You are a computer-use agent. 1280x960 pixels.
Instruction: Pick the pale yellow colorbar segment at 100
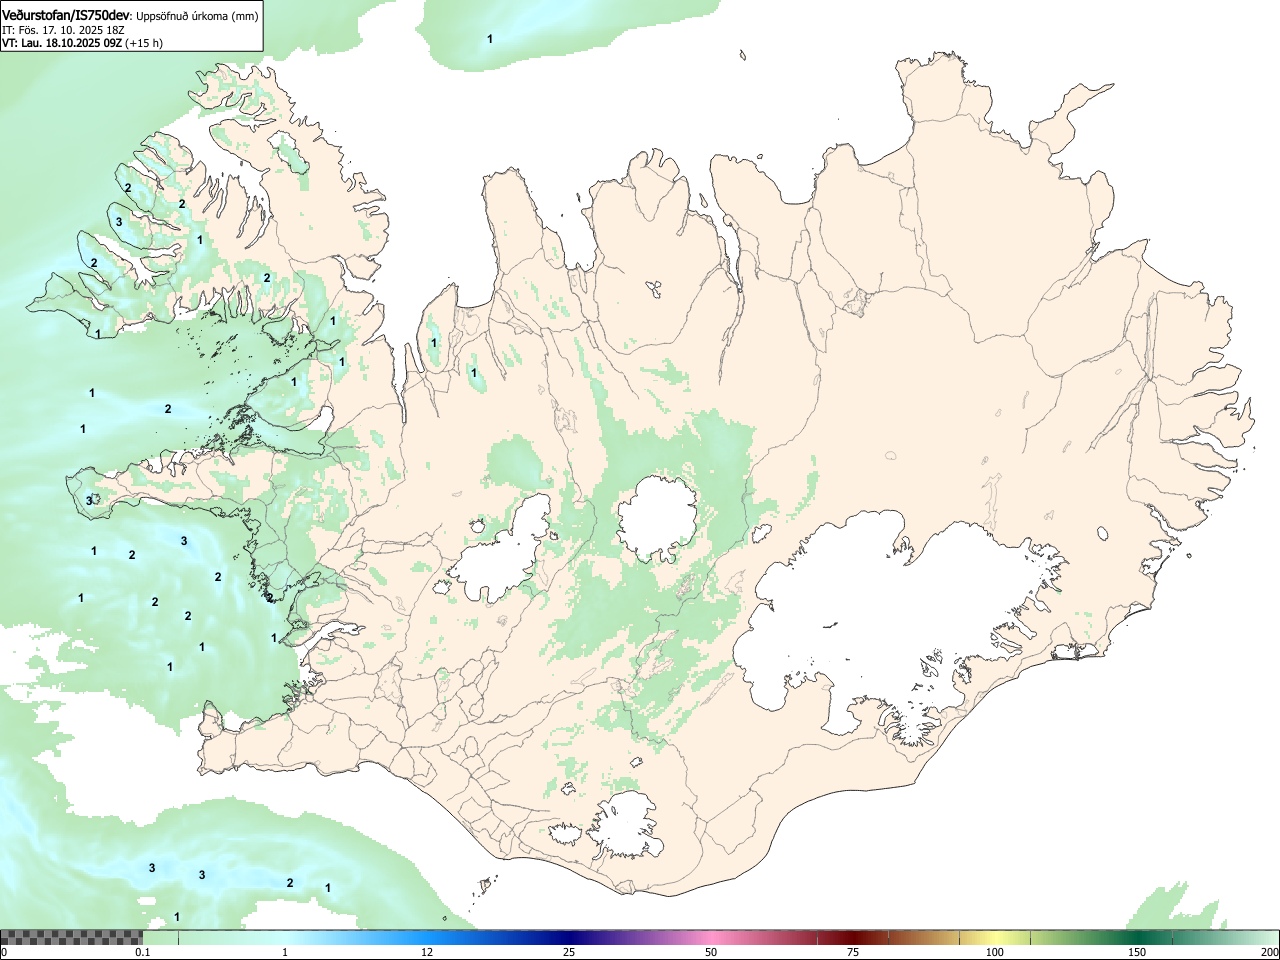tap(994, 937)
